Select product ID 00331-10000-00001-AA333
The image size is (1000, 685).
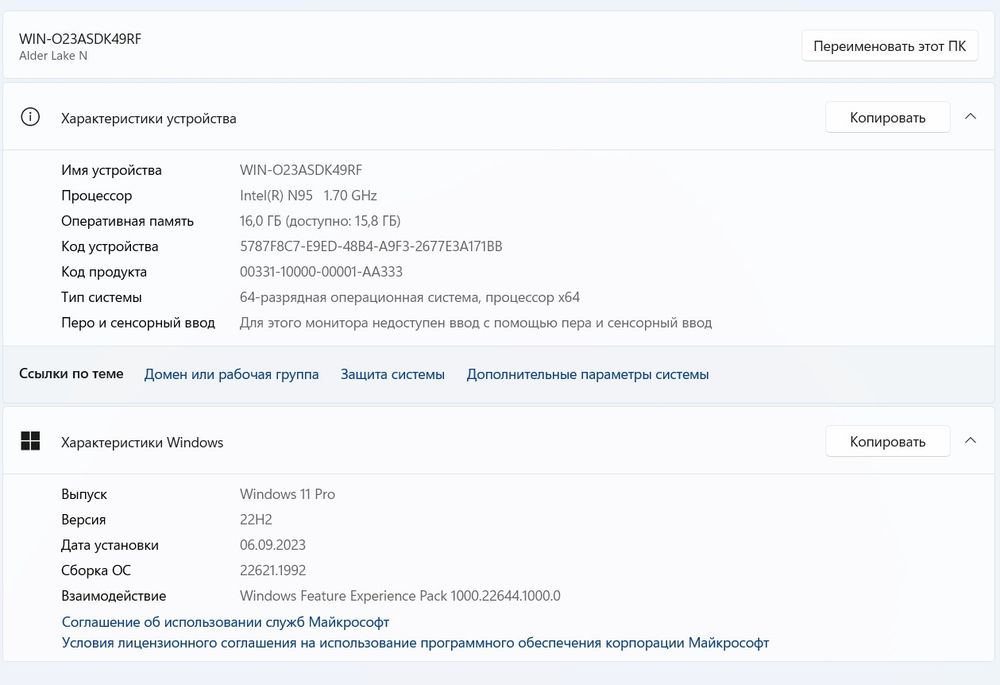[321, 272]
